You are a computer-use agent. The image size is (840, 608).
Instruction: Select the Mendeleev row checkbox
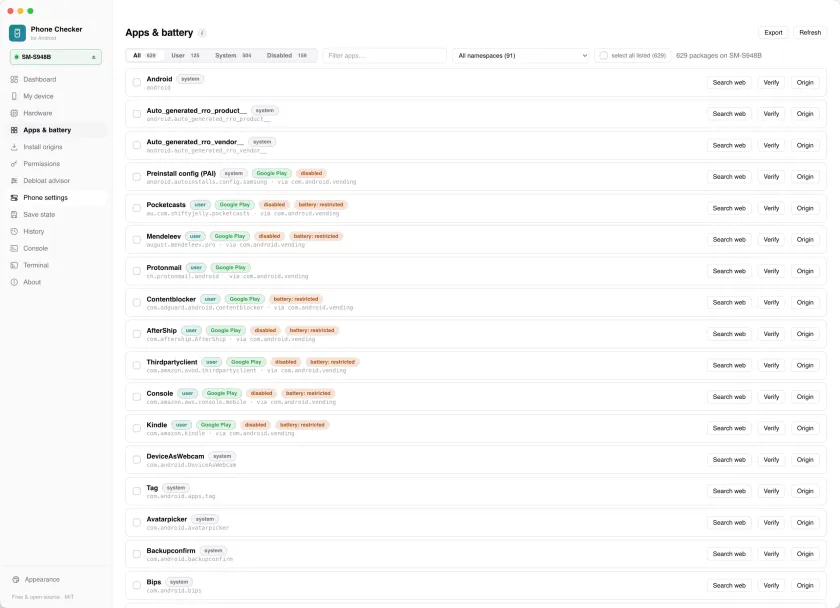point(137,239)
